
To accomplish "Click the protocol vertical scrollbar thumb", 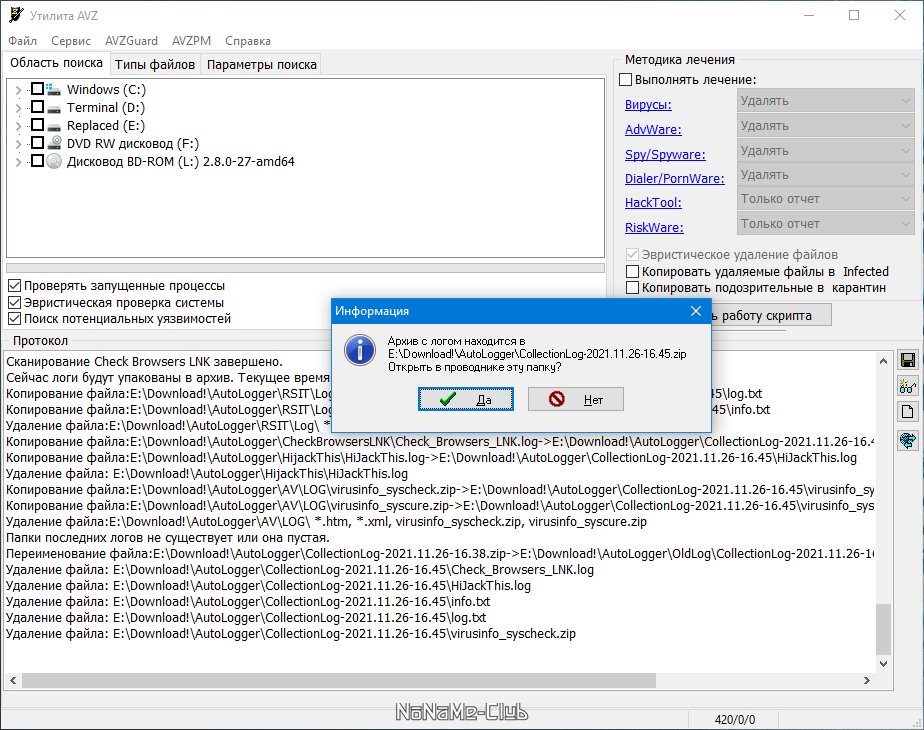I will click(883, 629).
